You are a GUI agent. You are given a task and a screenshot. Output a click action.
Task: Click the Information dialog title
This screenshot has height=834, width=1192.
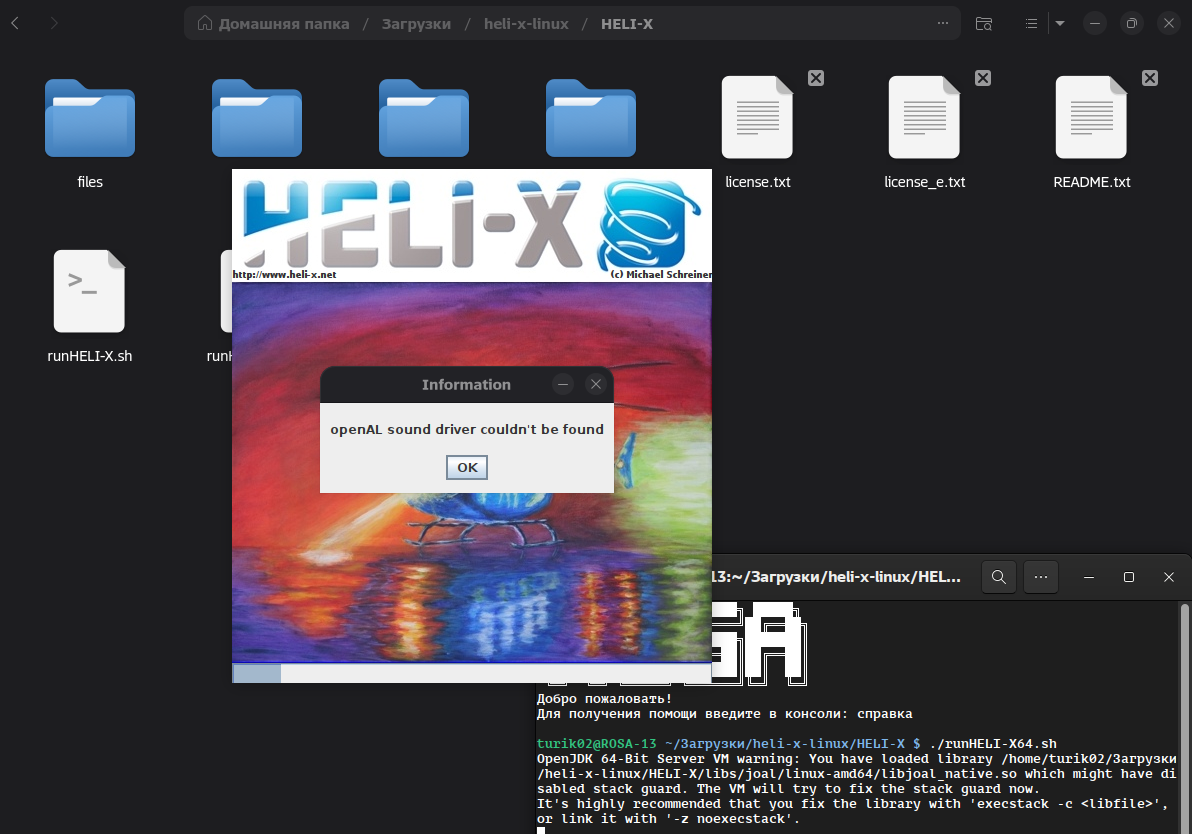(x=466, y=385)
